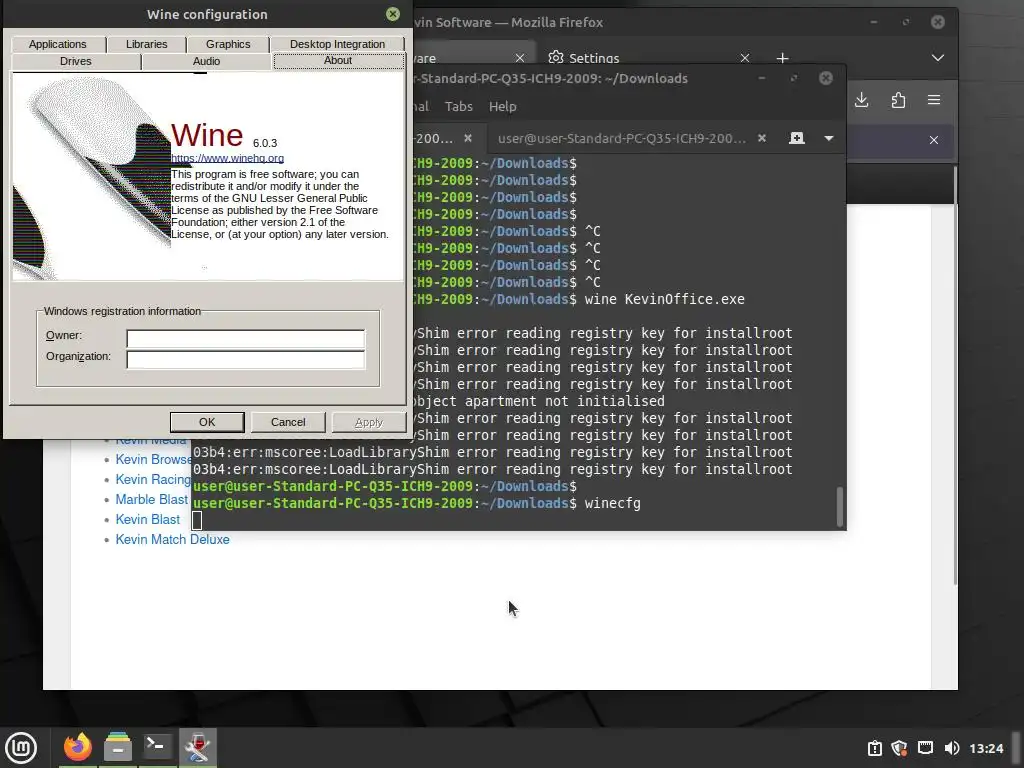The height and width of the screenshot is (768, 1024).
Task: Select the Desktop Integration tab
Action: (x=338, y=44)
